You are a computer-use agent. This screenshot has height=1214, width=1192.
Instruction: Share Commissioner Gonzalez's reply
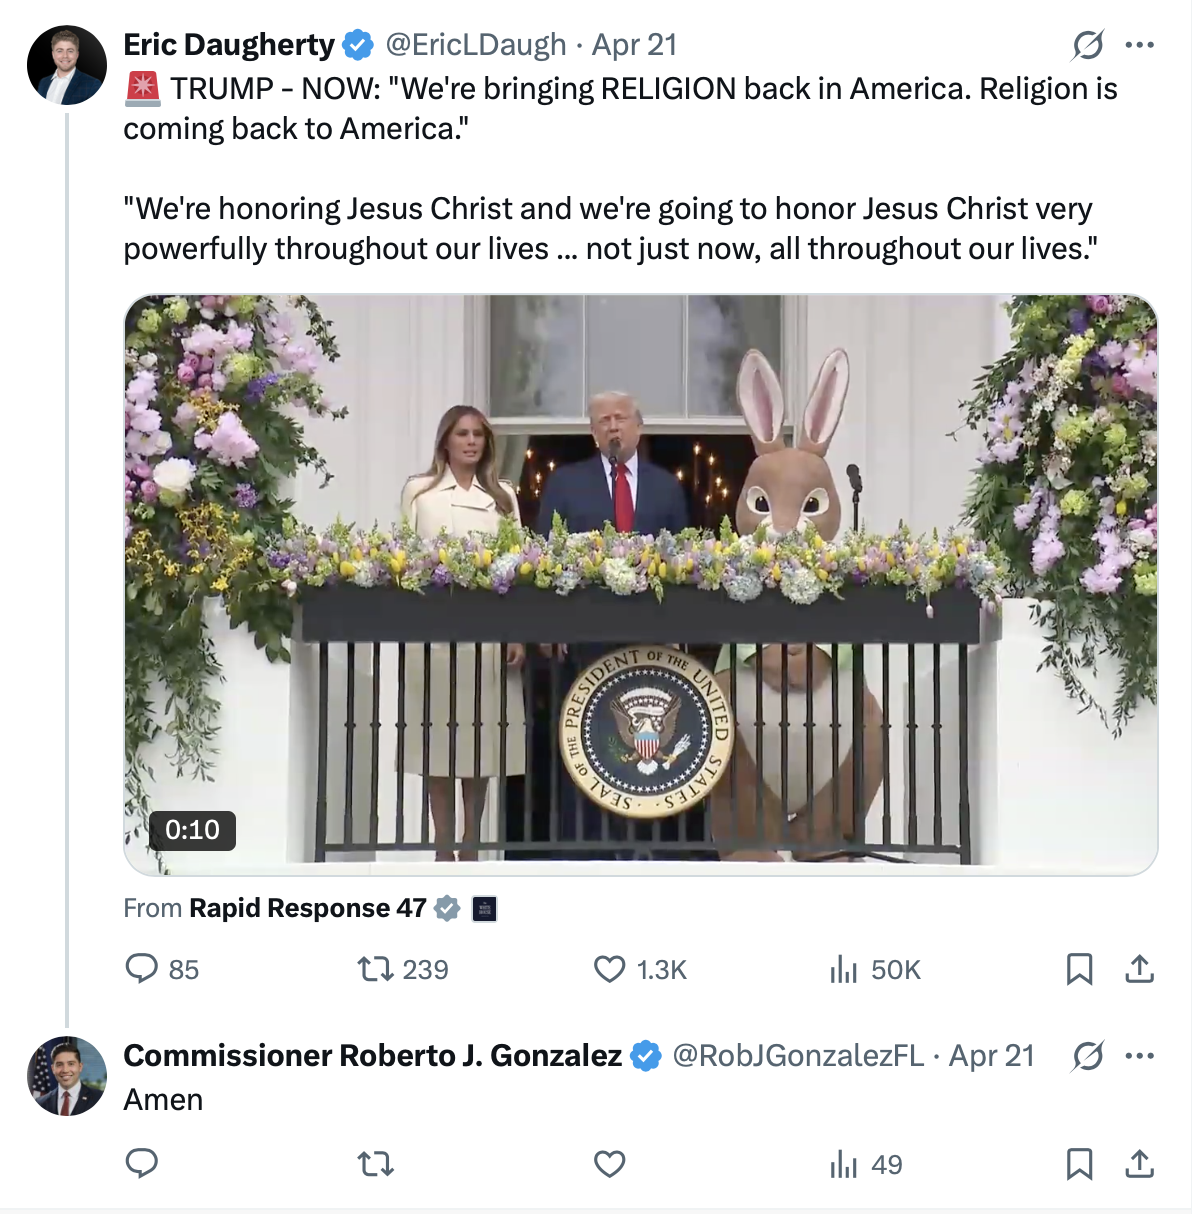(x=1140, y=1164)
